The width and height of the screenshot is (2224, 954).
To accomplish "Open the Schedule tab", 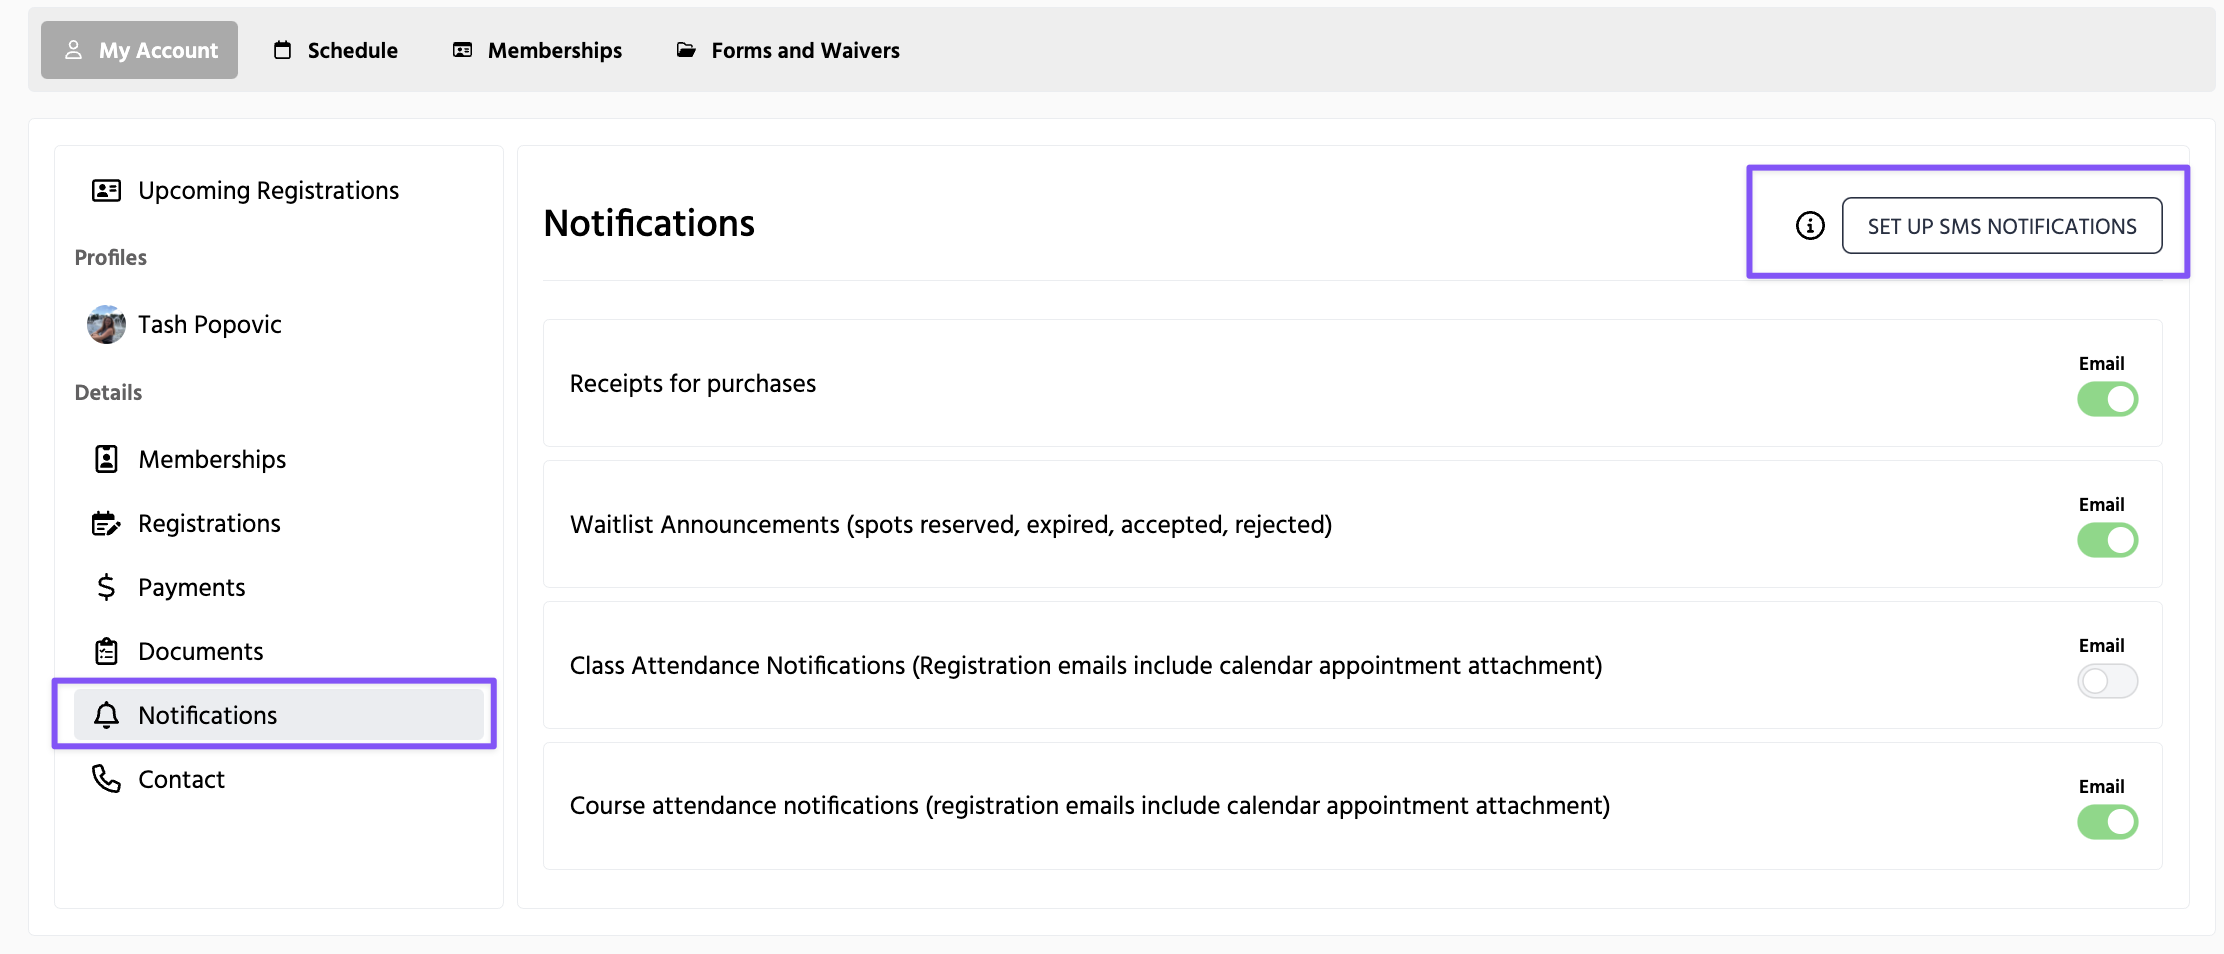I will click(336, 50).
